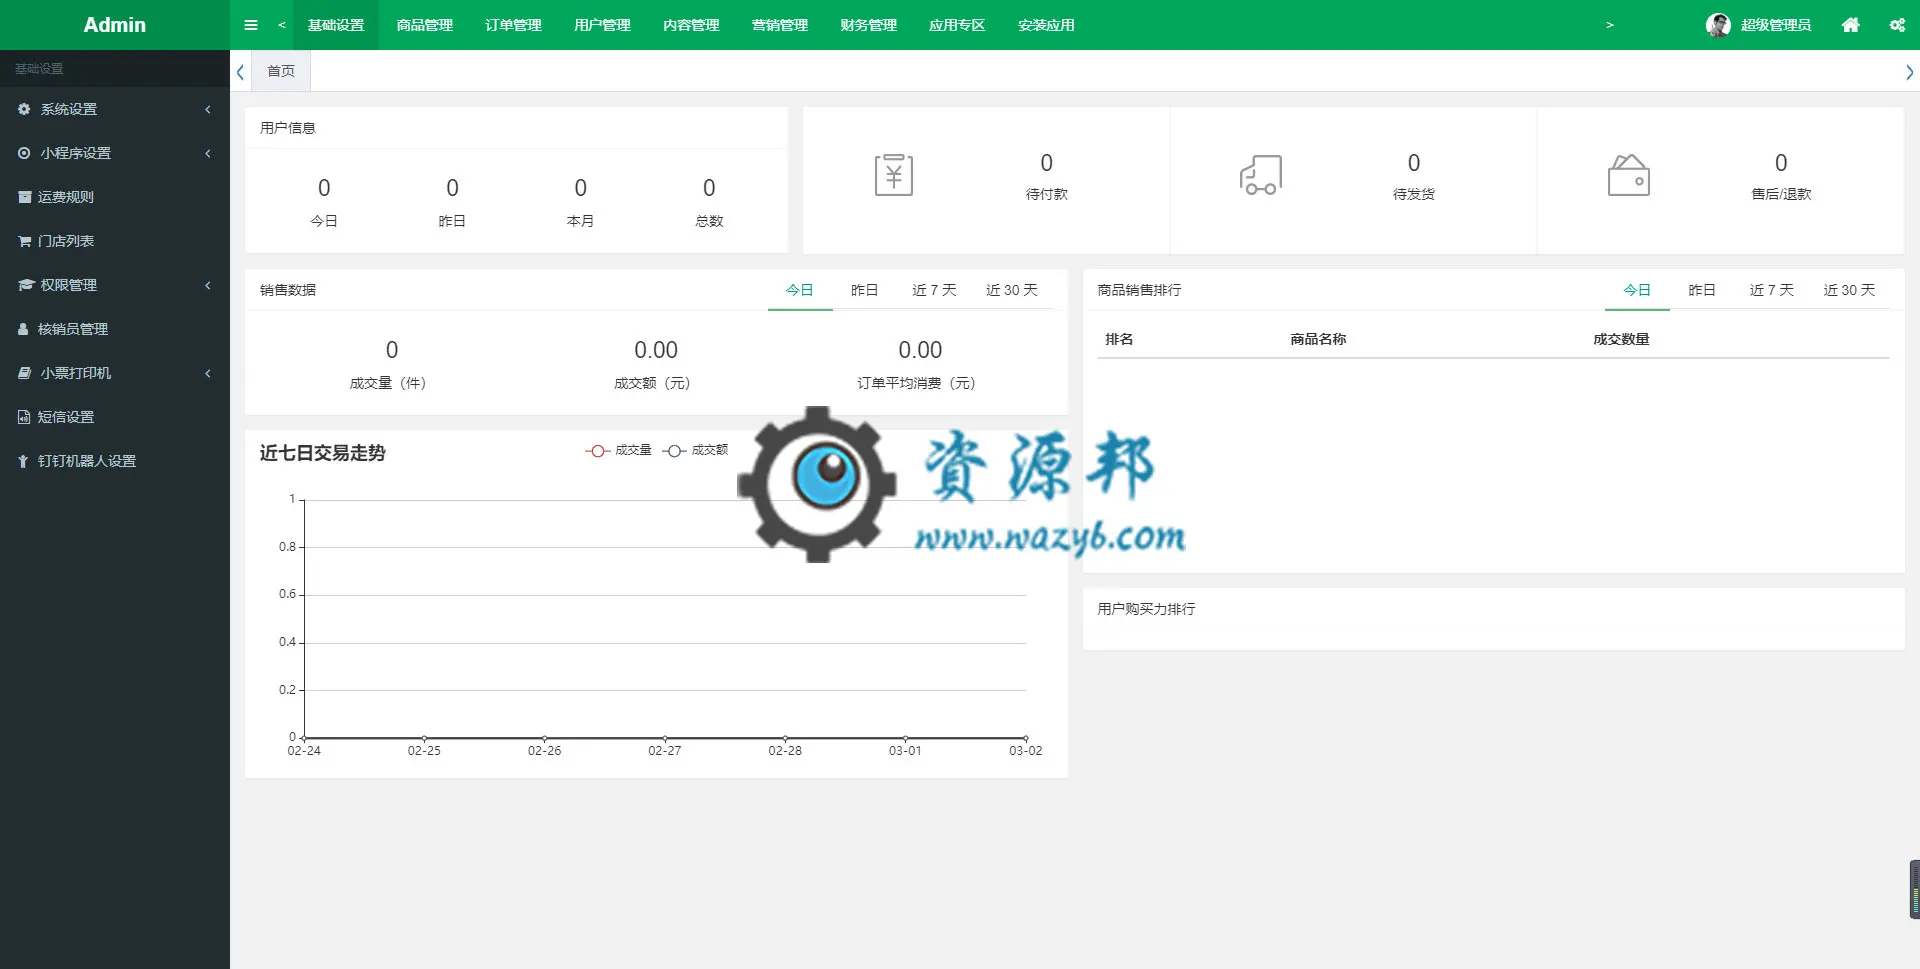Click icon beside 小票打印机

[24, 373]
